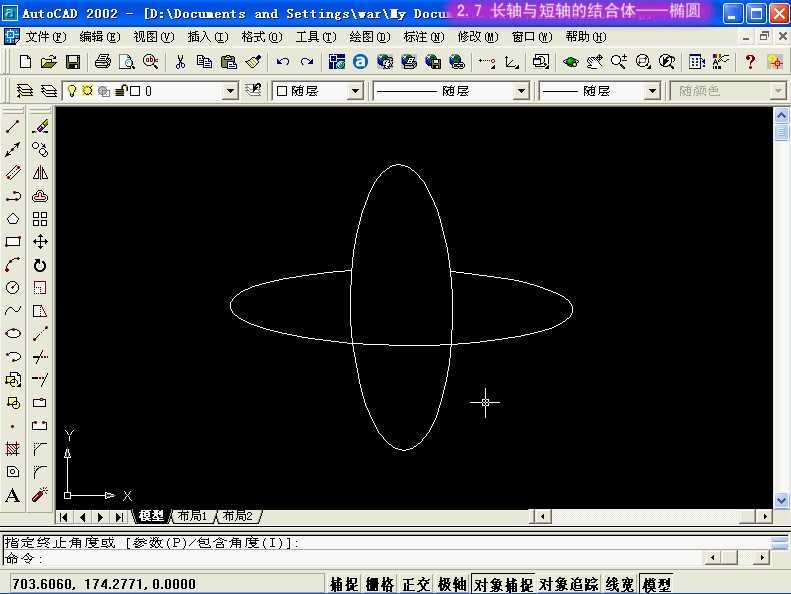Image resolution: width=791 pixels, height=594 pixels.
Task: Open the Help question mark icon
Action: coord(750,62)
